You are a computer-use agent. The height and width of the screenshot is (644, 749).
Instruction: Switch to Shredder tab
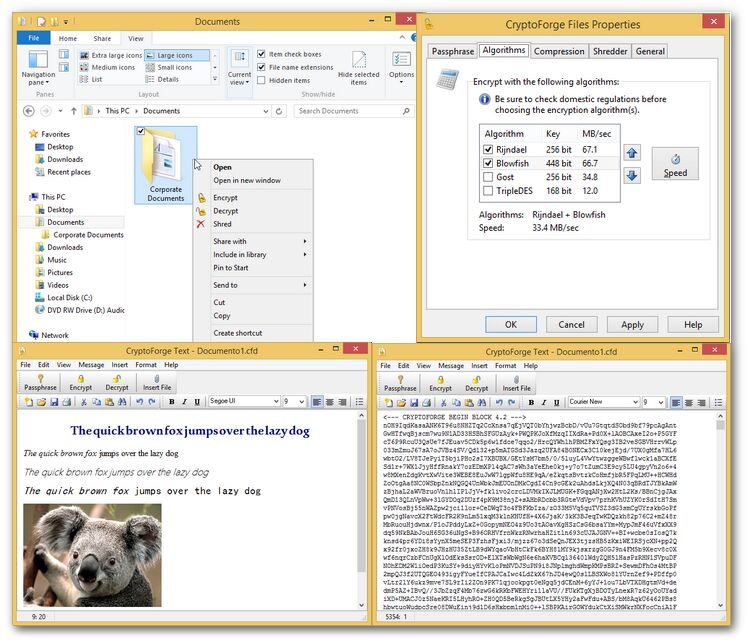[x=610, y=51]
